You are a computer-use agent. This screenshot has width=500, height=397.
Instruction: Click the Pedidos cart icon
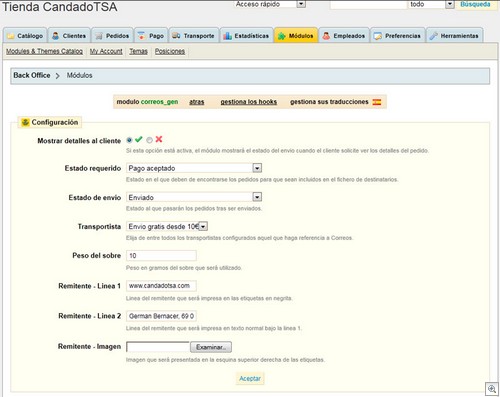click(99, 36)
